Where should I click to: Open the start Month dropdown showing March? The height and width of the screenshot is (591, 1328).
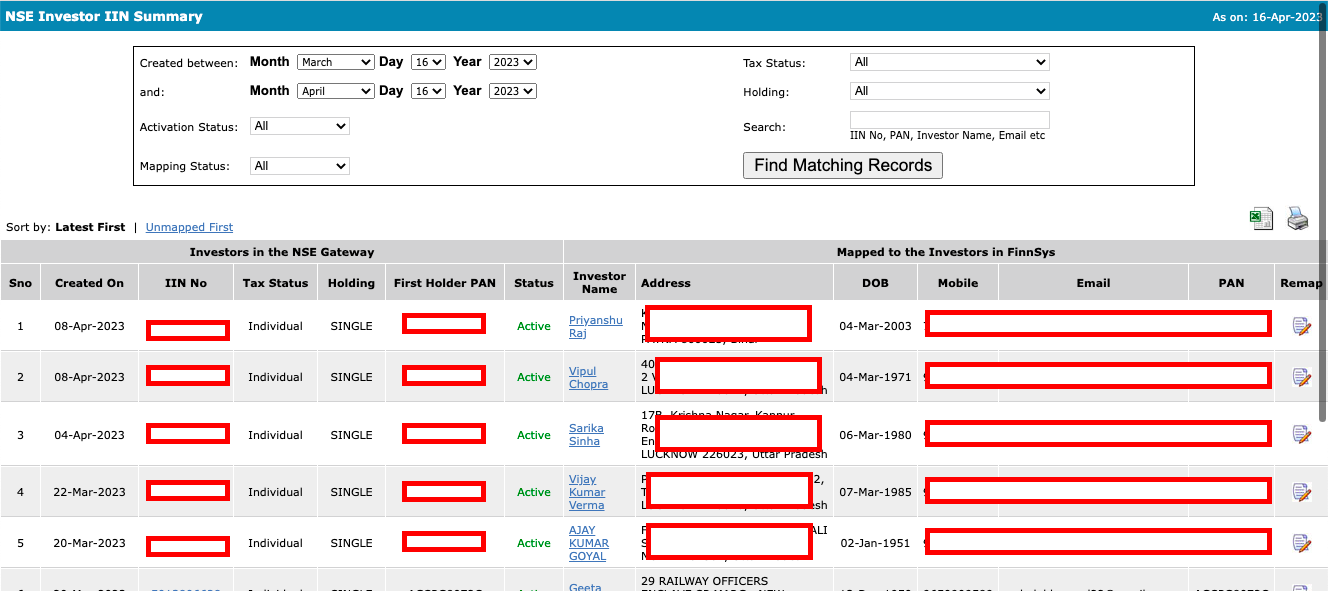point(335,62)
